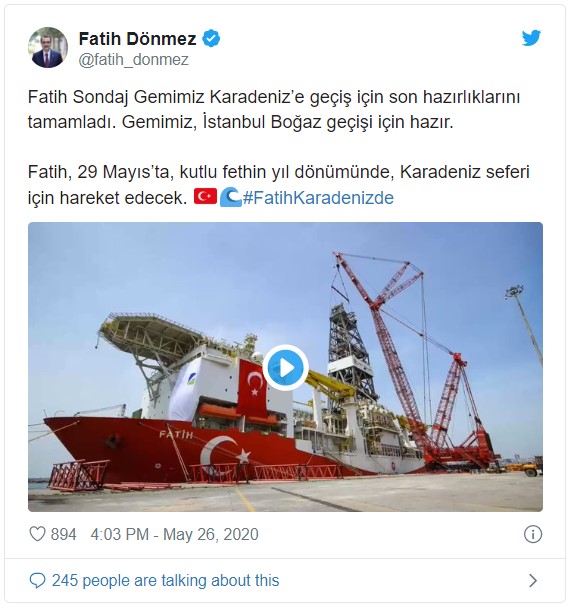The image size is (571, 607).
Task: Open the #FatihKaradenizde hashtag
Action: [318, 198]
